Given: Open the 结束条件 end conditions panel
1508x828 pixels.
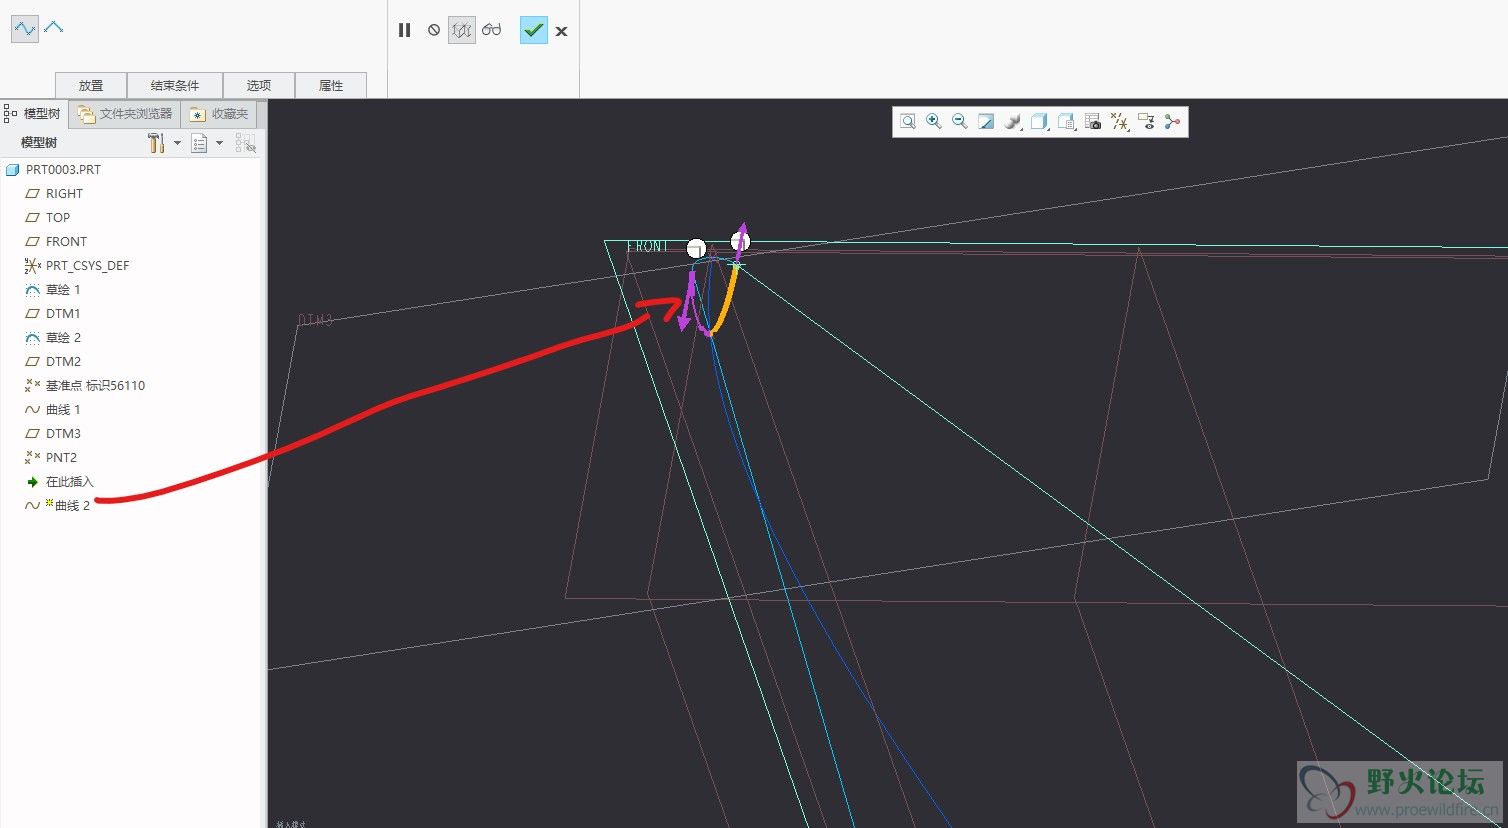Looking at the screenshot, I should coord(175,85).
